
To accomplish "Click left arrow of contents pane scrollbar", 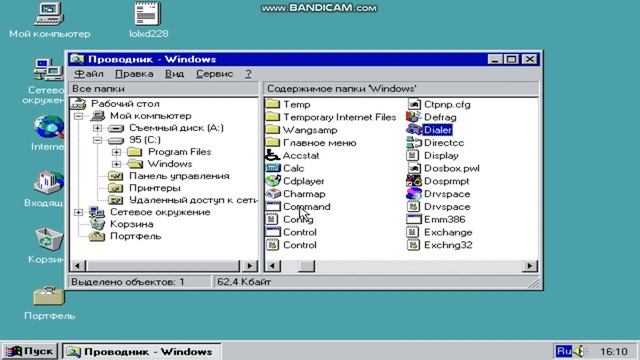I will tap(273, 266).
